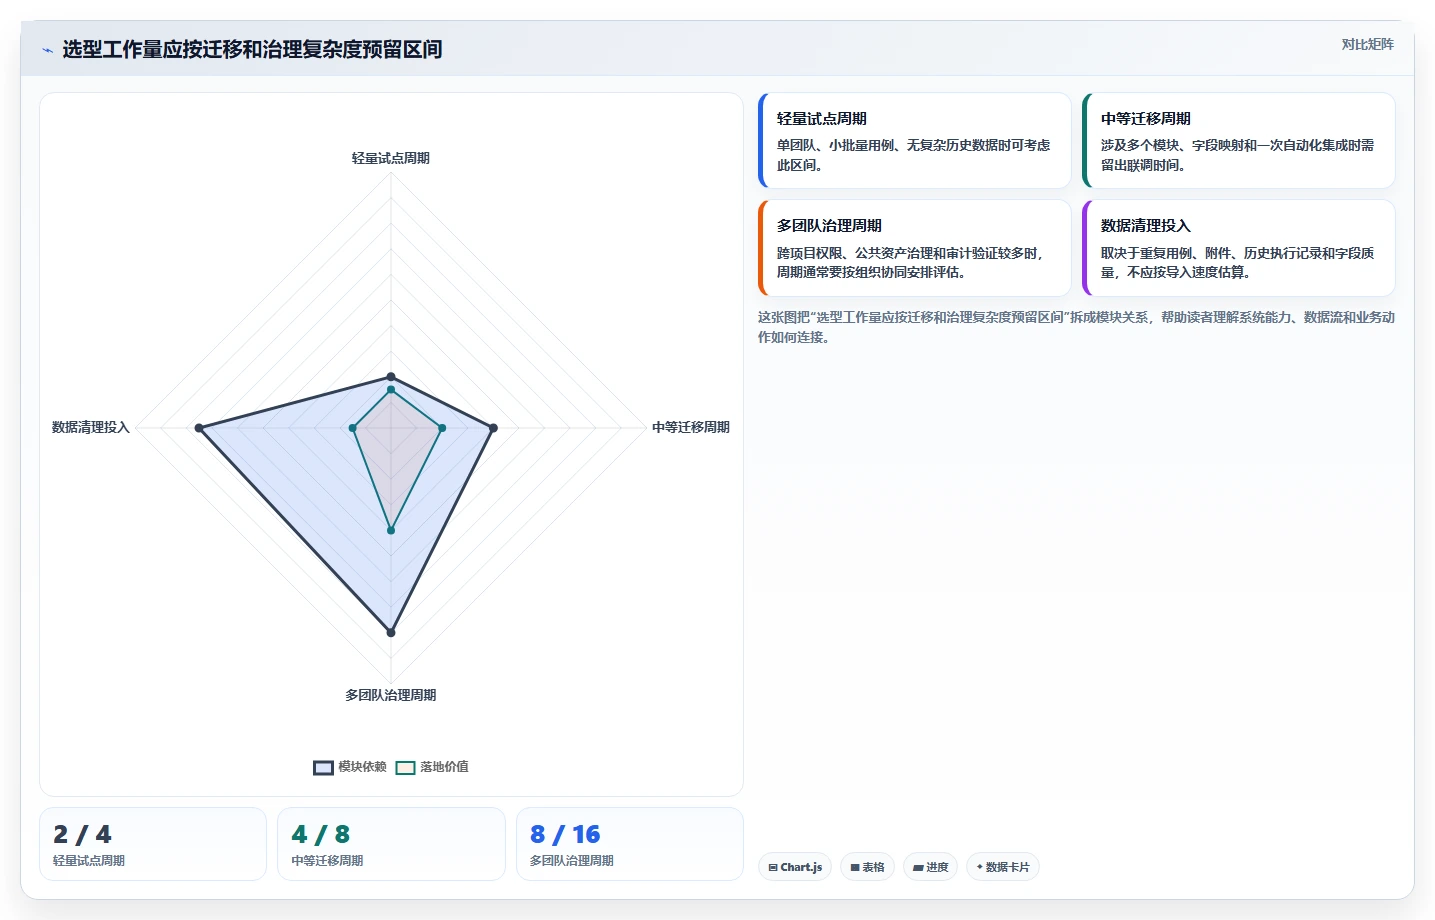Image resolution: width=1435 pixels, height=920 pixels.
Task: Select the 表格 tag chip
Action: pos(867,867)
